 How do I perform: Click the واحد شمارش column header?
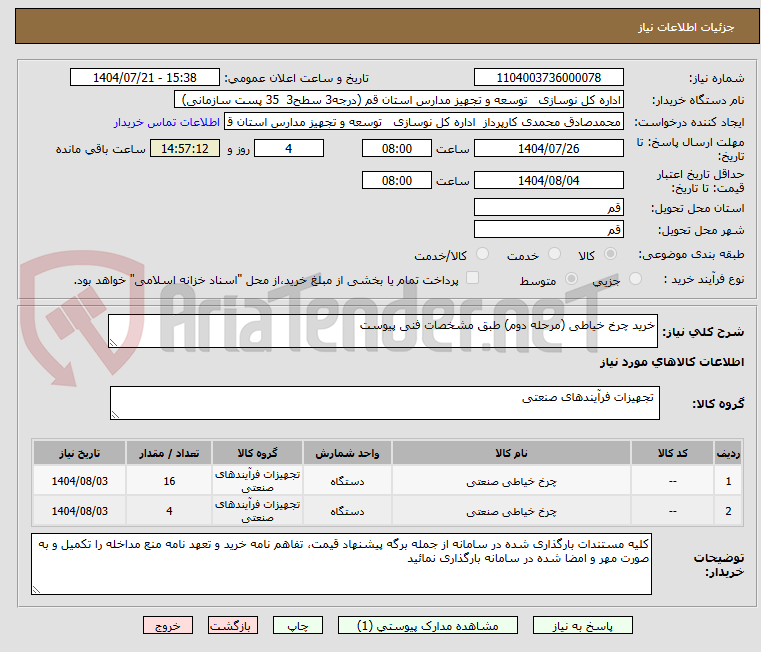point(347,453)
